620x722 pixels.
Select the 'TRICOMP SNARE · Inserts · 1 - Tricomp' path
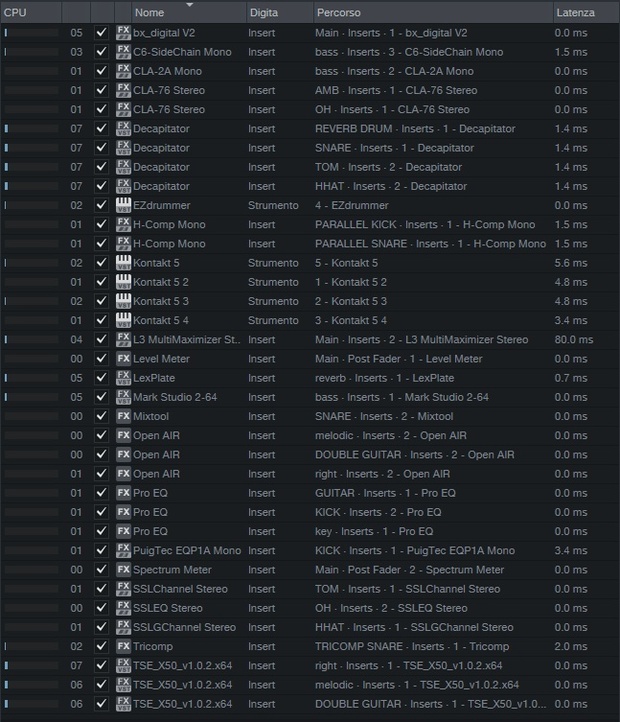click(x=412, y=646)
